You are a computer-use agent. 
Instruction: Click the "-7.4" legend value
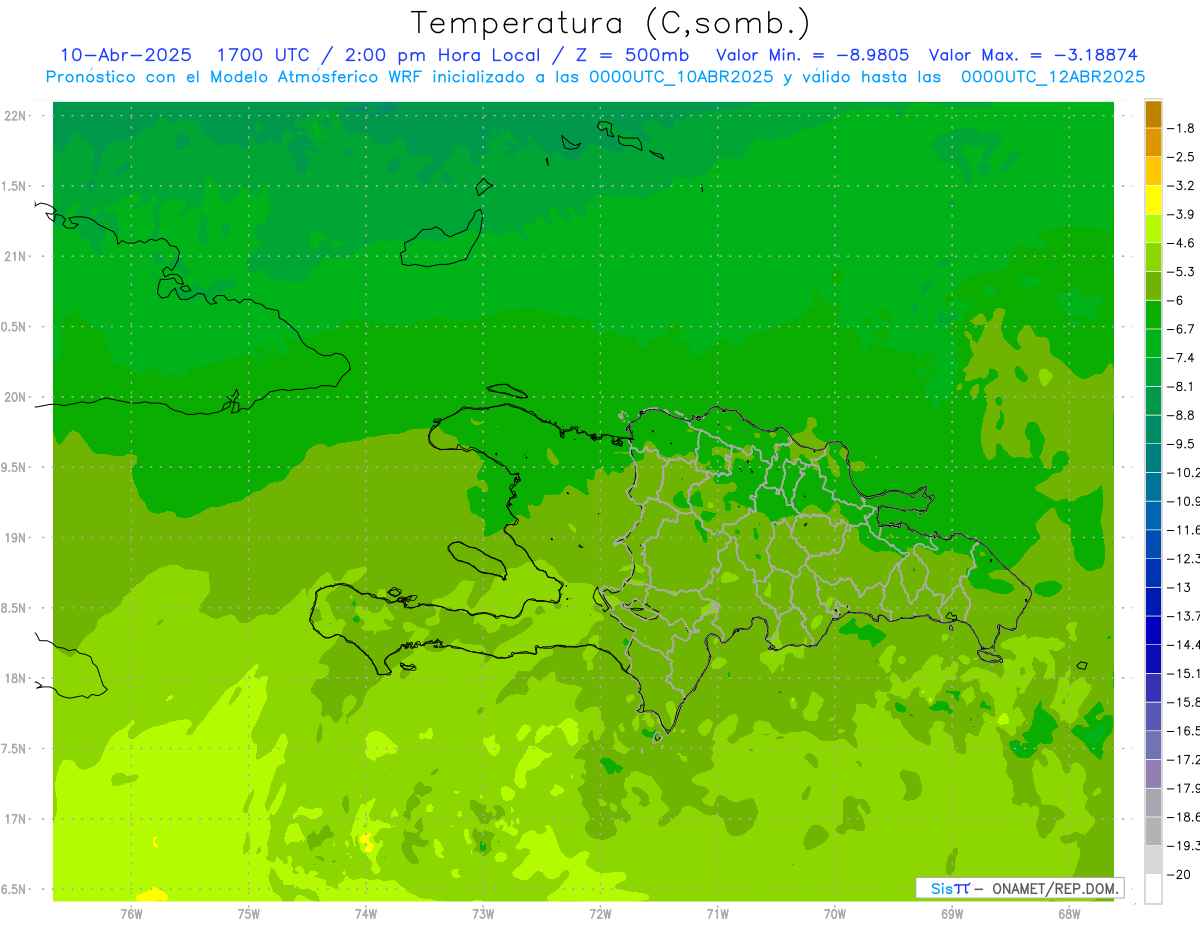pos(1181,358)
